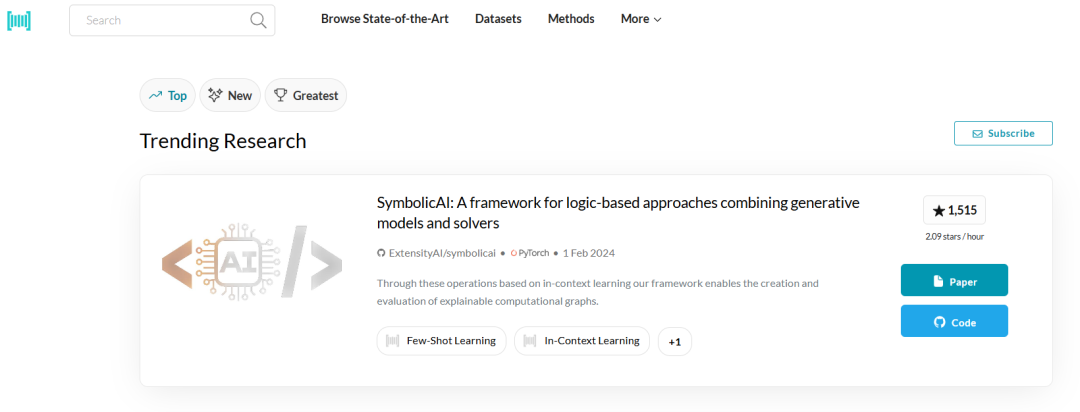
Task: Click the Papers with Code logo icon
Action: coord(19,19)
